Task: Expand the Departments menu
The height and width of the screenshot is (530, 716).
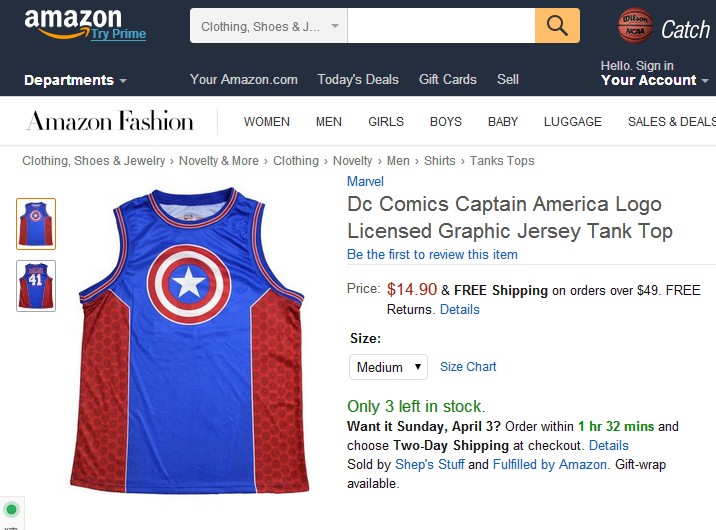Action: [75, 80]
